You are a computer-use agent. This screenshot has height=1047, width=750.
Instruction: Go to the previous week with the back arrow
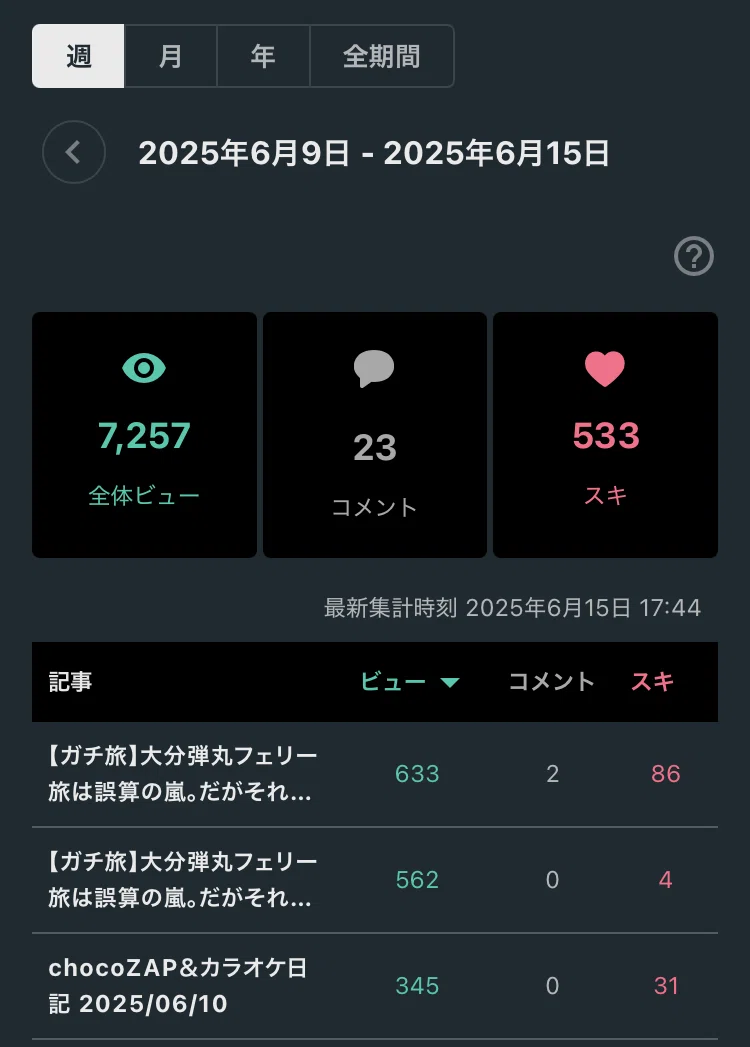click(x=73, y=152)
